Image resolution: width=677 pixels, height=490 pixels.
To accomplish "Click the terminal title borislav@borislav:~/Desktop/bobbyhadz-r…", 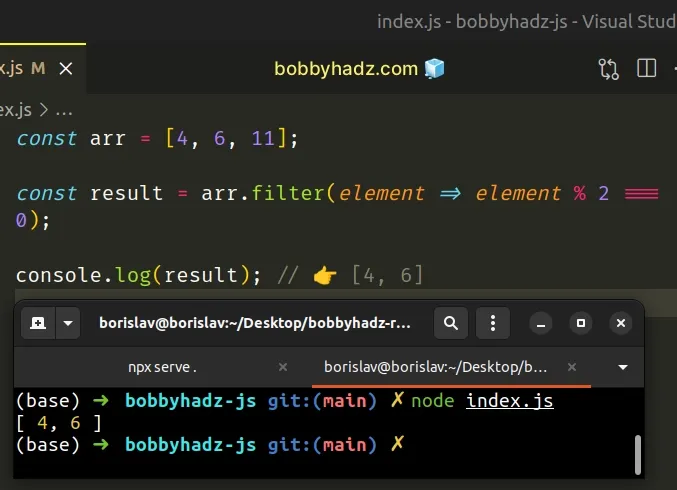I will 255,323.
